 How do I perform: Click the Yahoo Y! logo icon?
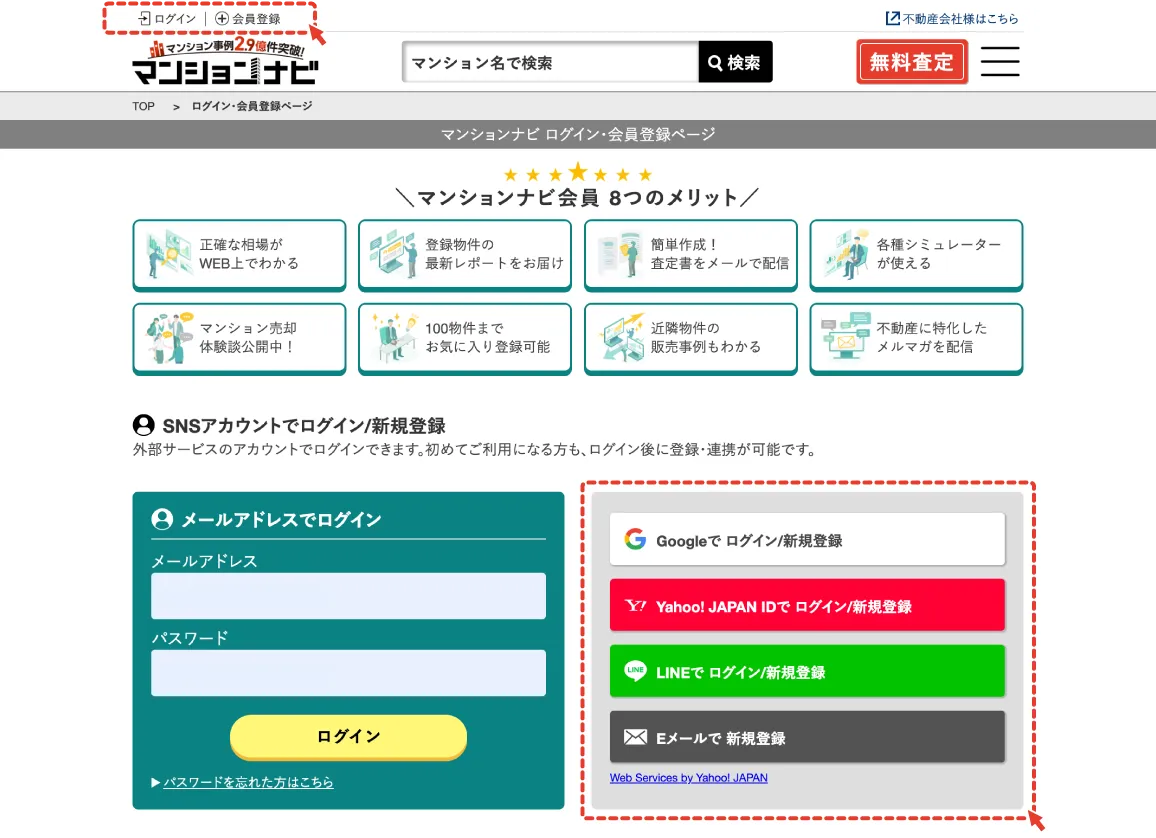[x=636, y=606]
